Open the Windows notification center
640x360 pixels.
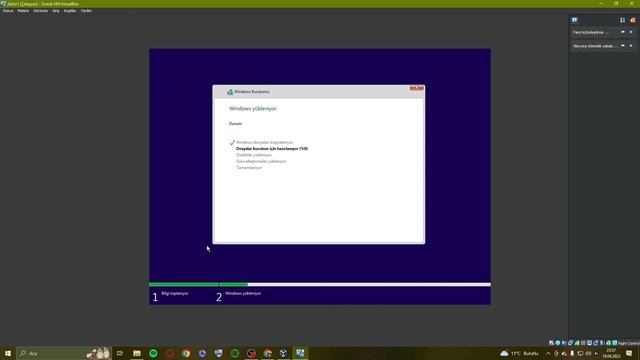(x=629, y=353)
